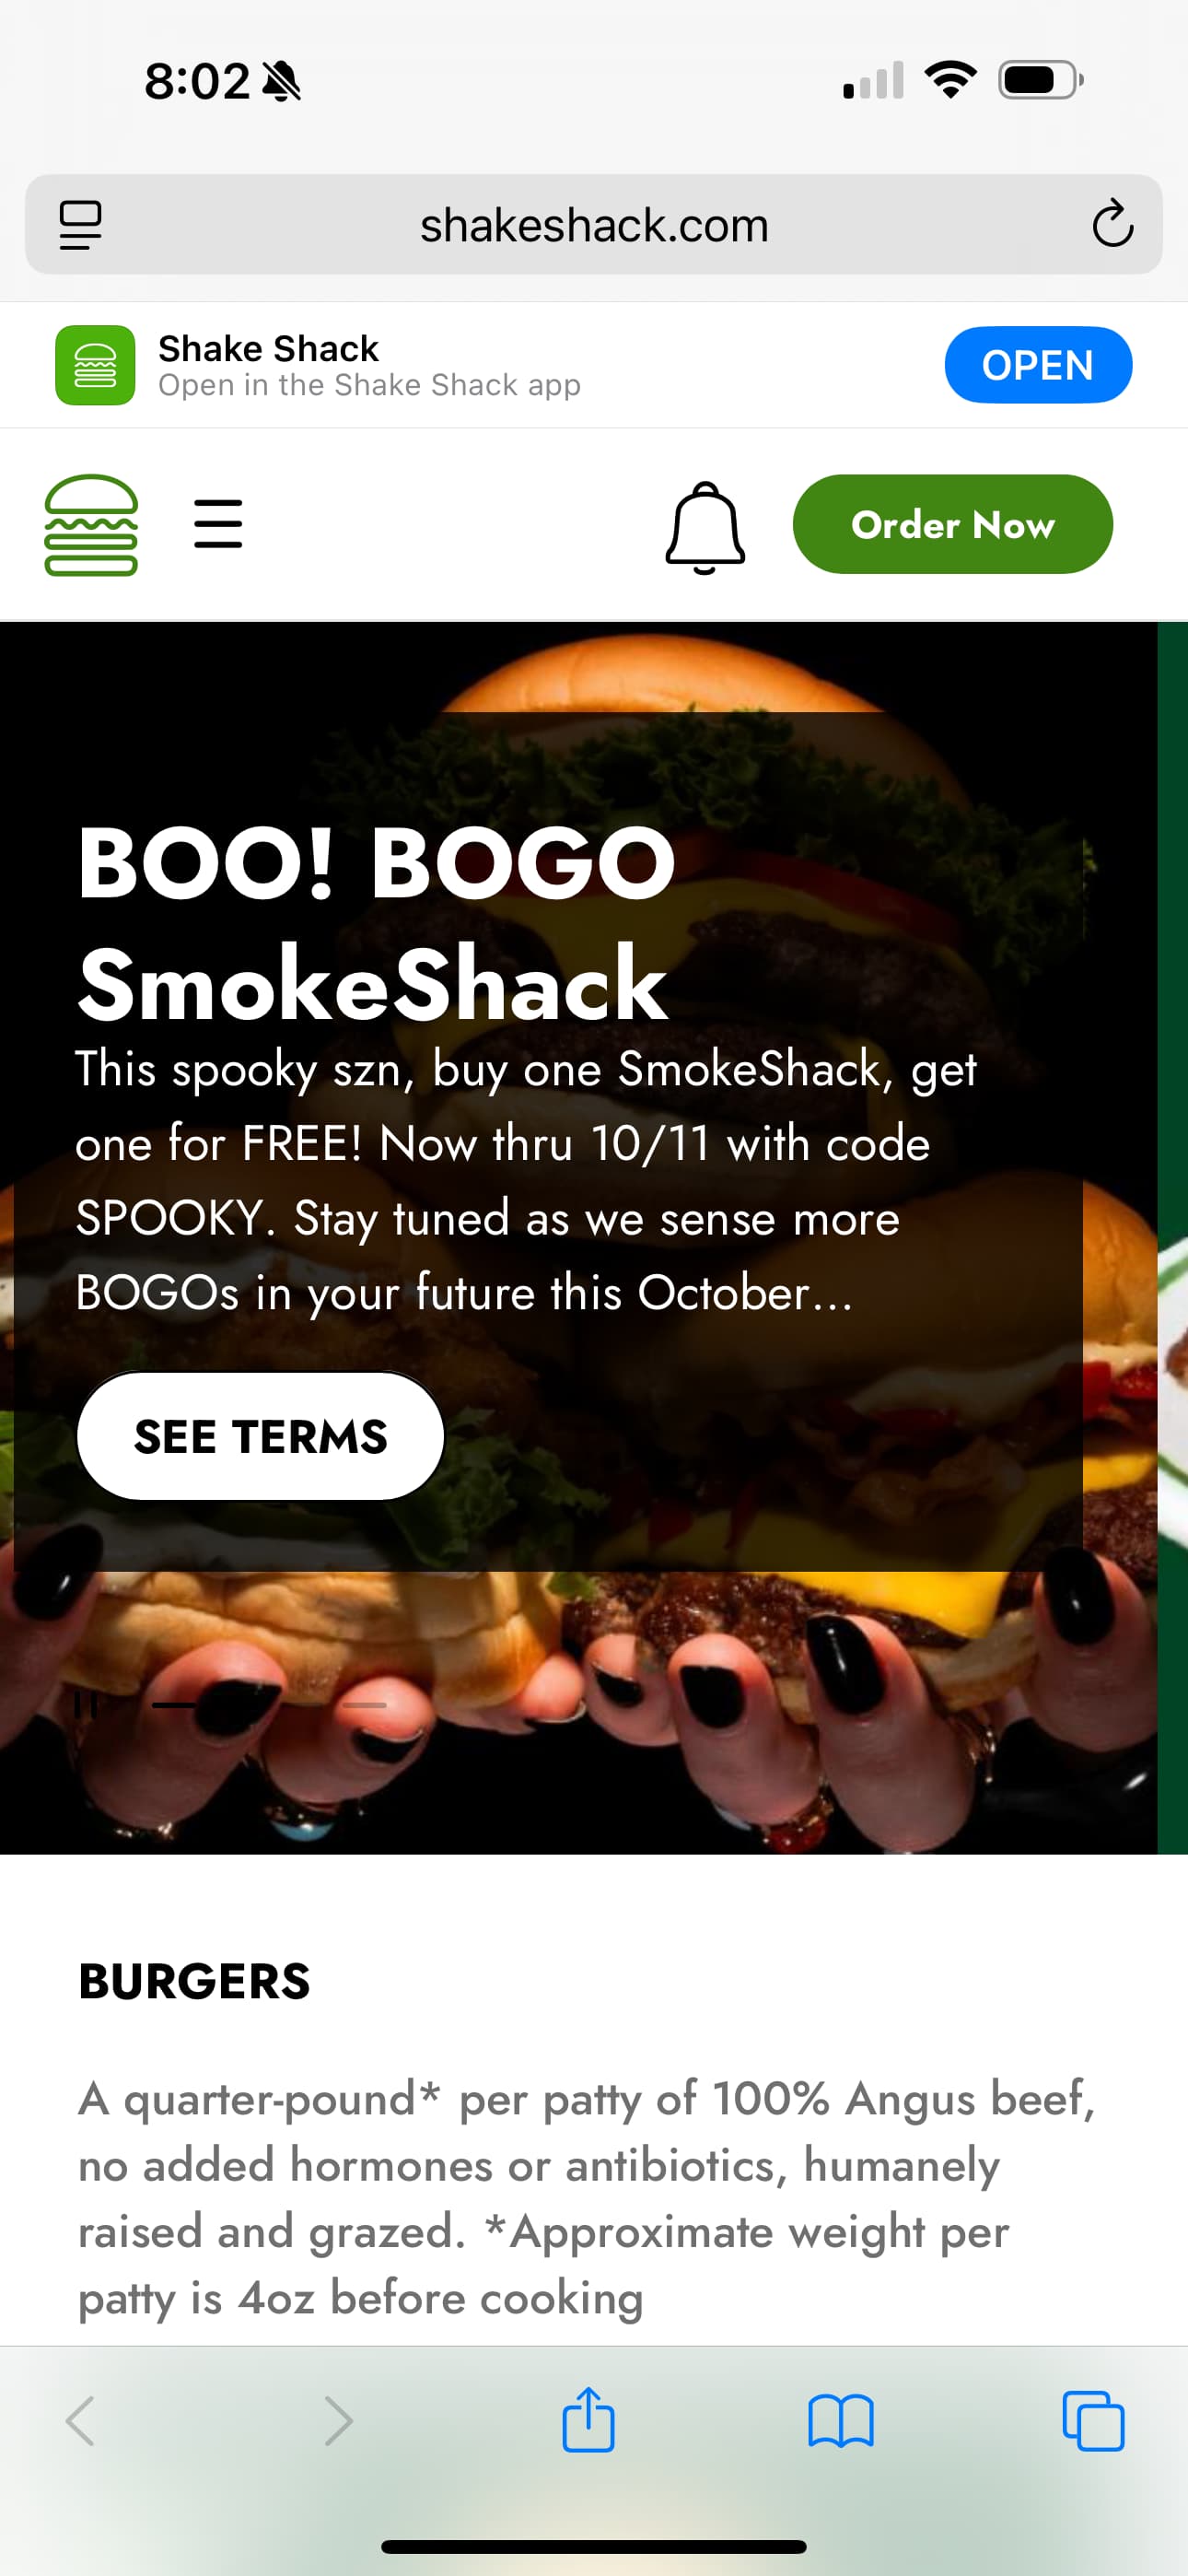
Task: Select the first carousel slide indicator
Action: pos(174,1705)
